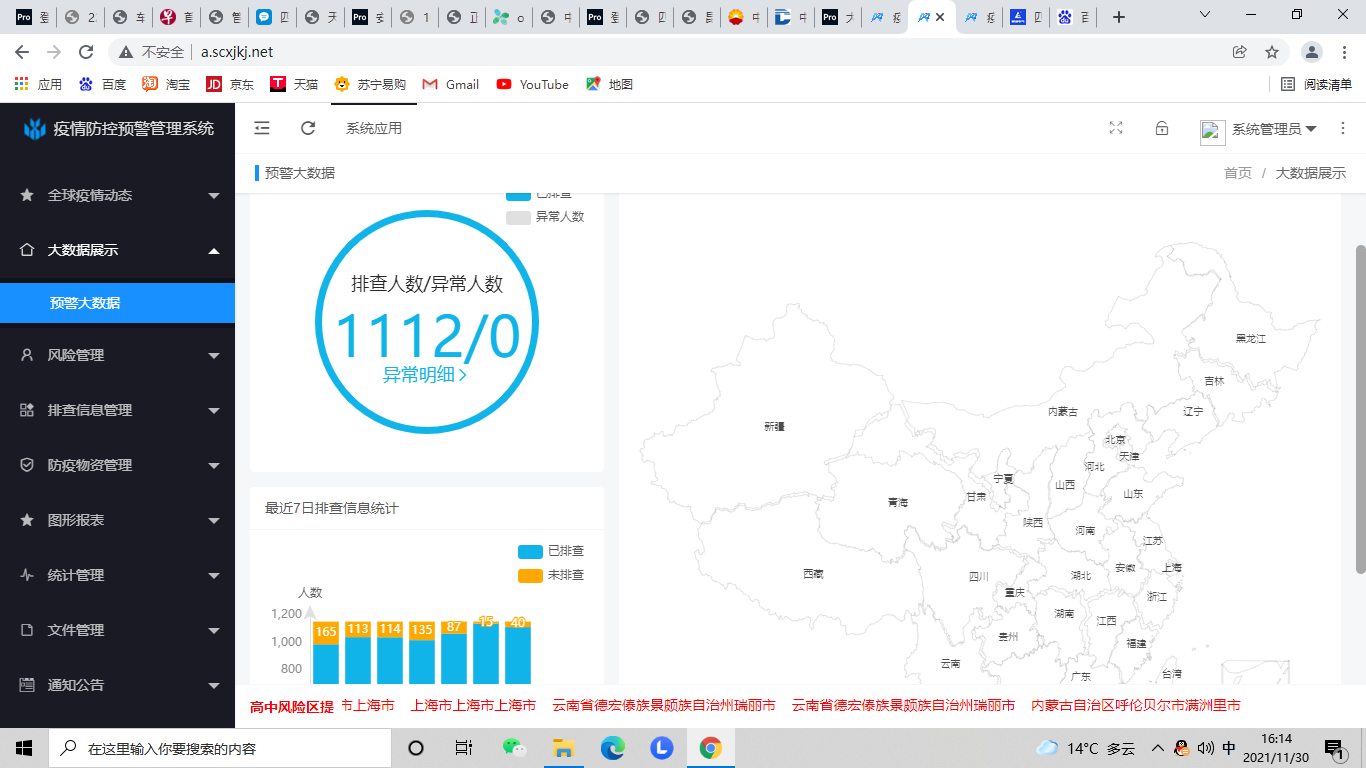Click the grid icon beside 排查信息管理
The height and width of the screenshot is (768, 1366).
[x=27, y=410]
